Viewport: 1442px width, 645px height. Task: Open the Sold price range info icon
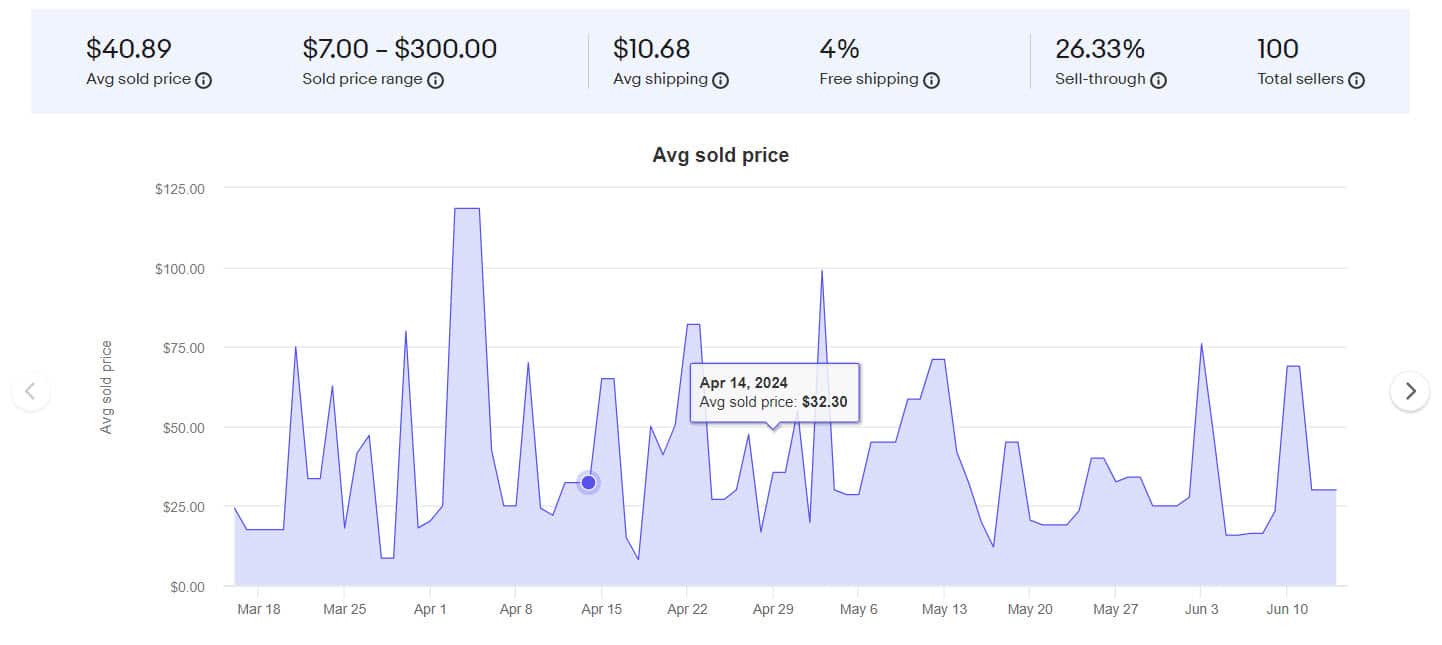point(435,80)
